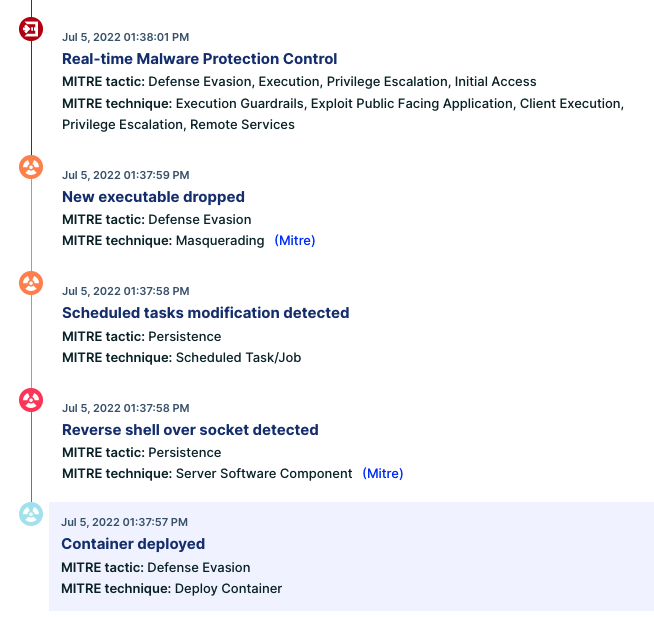The width and height of the screenshot is (654, 617).
Task: Click the Scheduled Task/Job technique text
Action: click(x=238, y=358)
